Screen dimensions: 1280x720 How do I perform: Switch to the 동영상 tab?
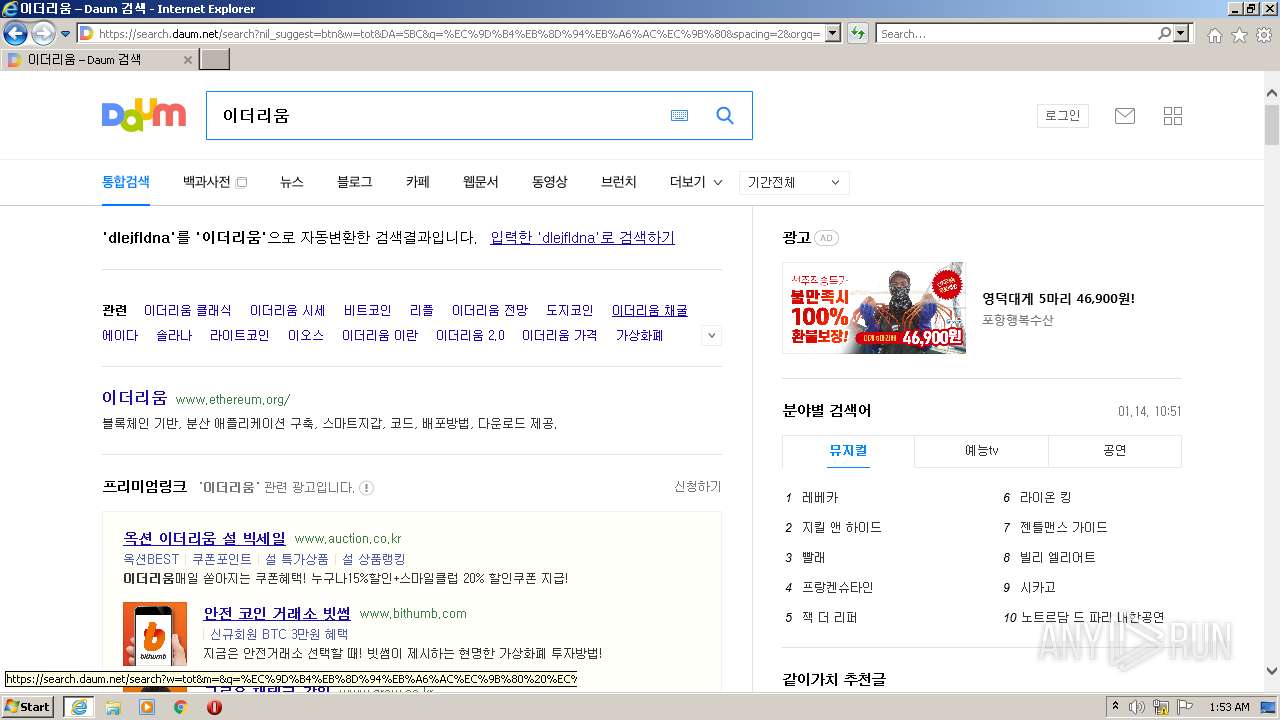tap(550, 182)
